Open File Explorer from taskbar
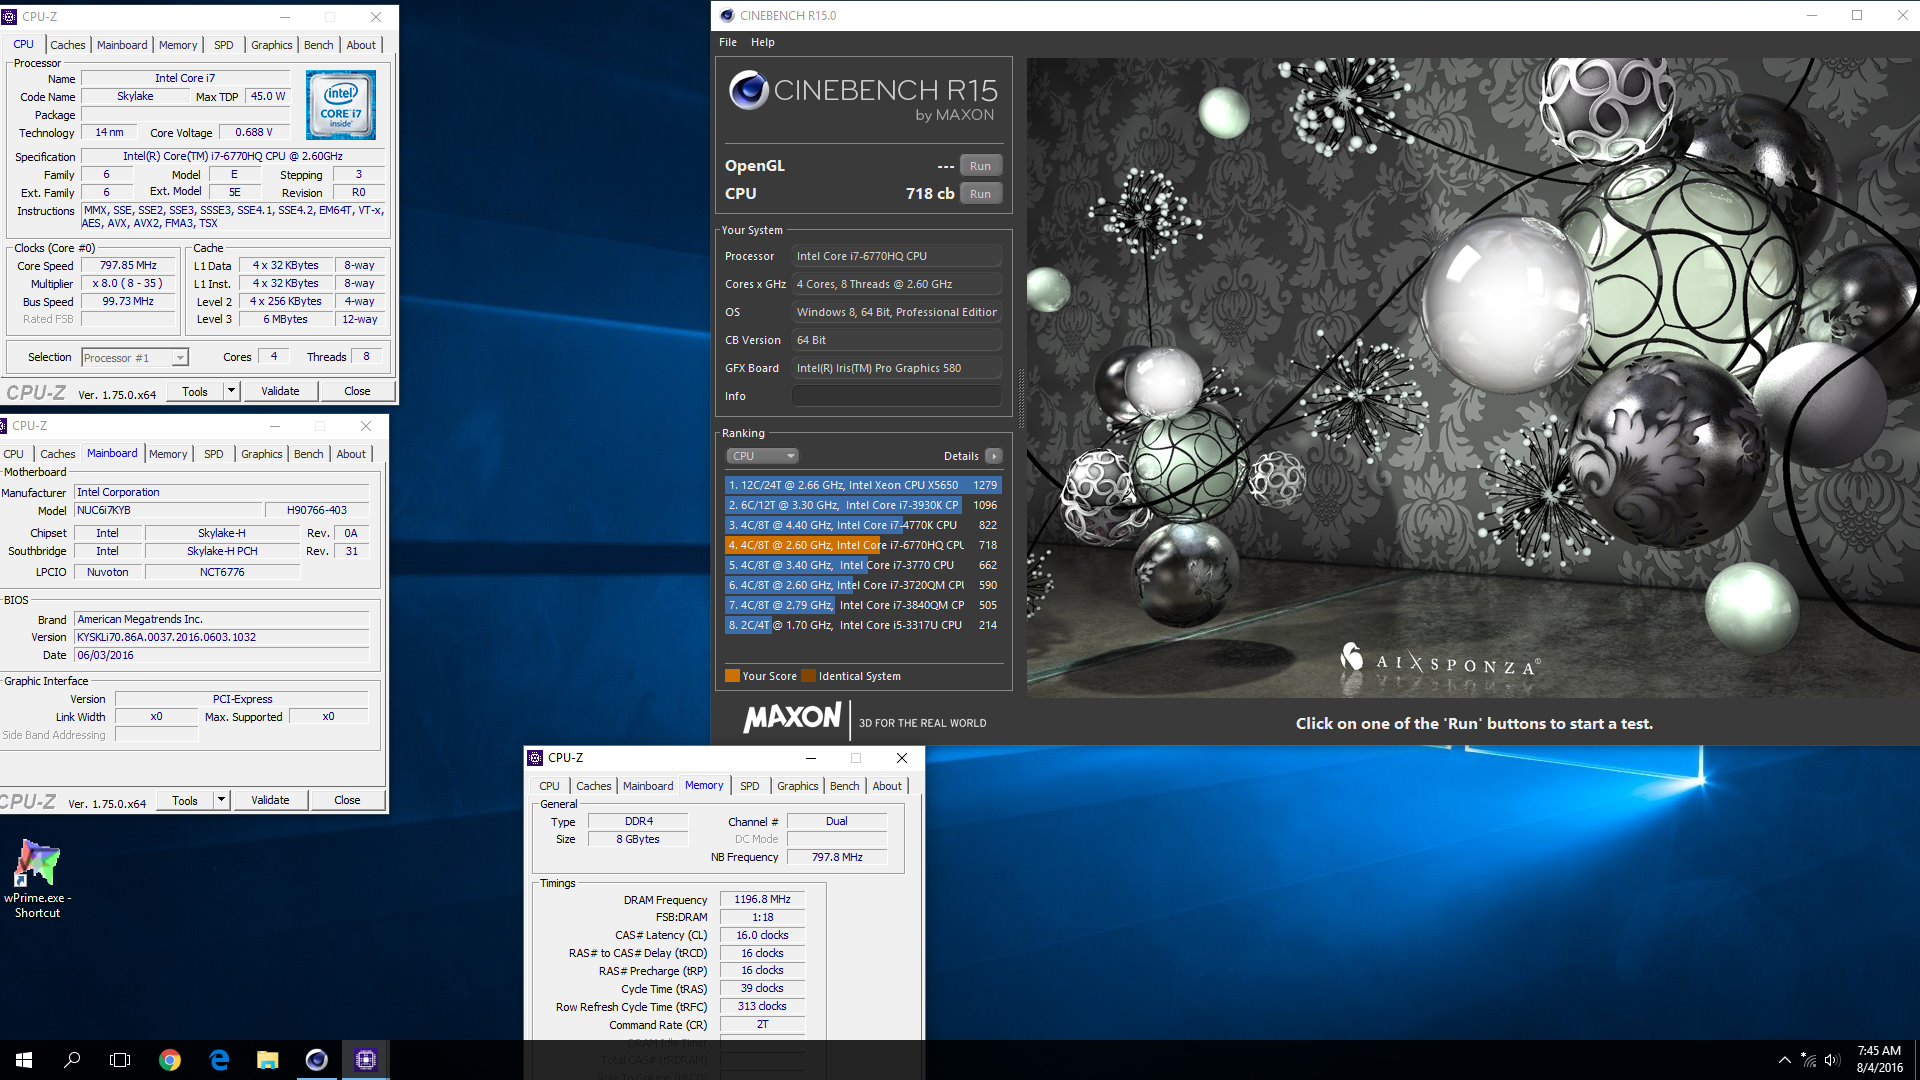The image size is (1920, 1080). pos(267,1060)
